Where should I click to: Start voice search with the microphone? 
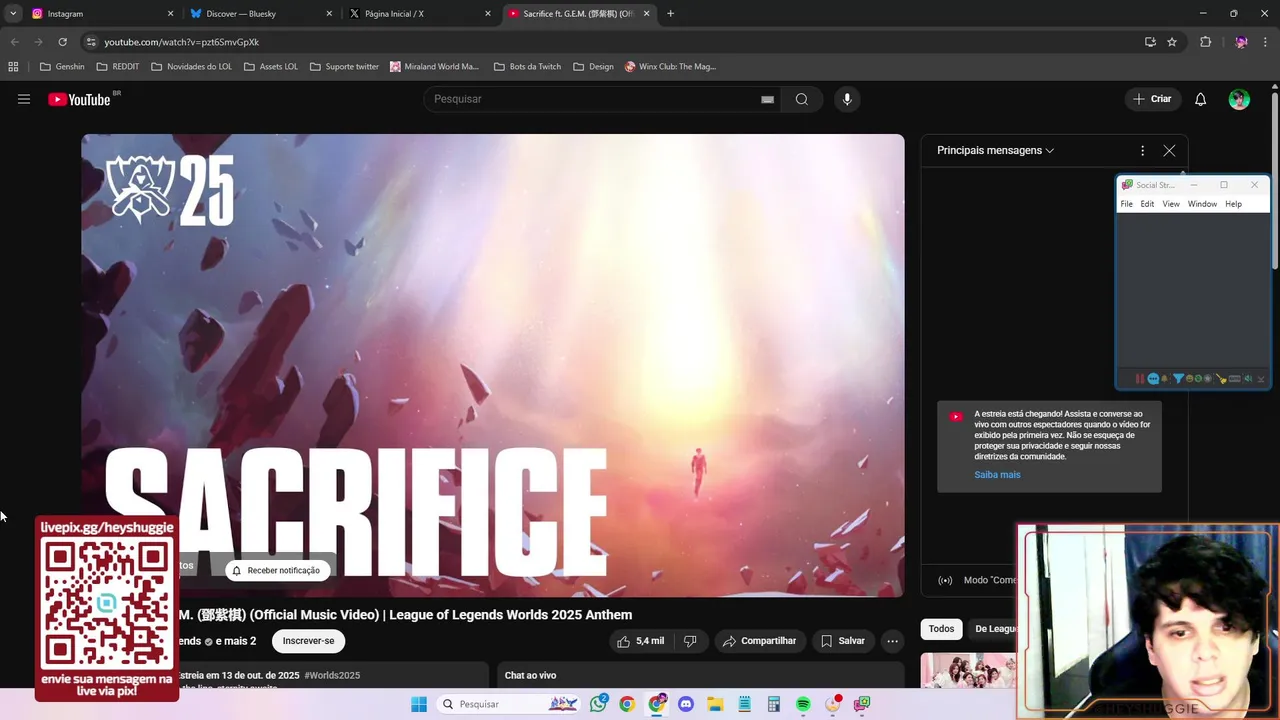pyautogui.click(x=847, y=99)
